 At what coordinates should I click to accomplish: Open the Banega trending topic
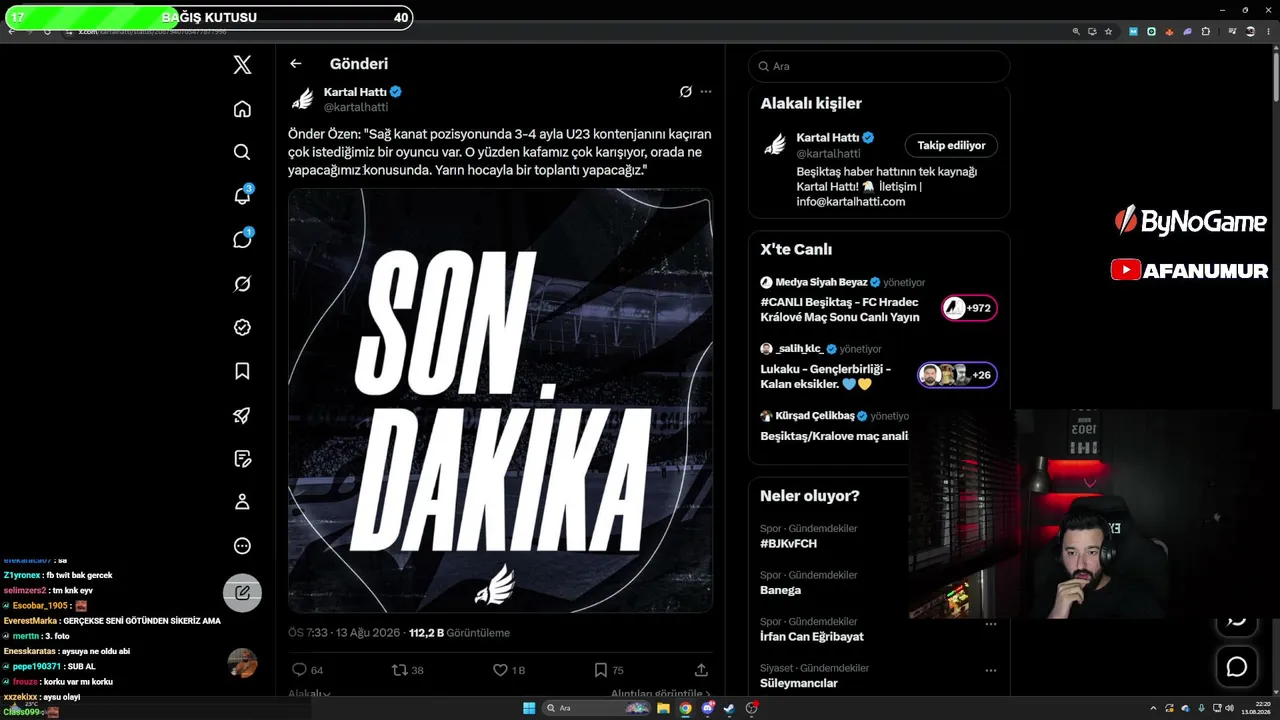(780, 590)
